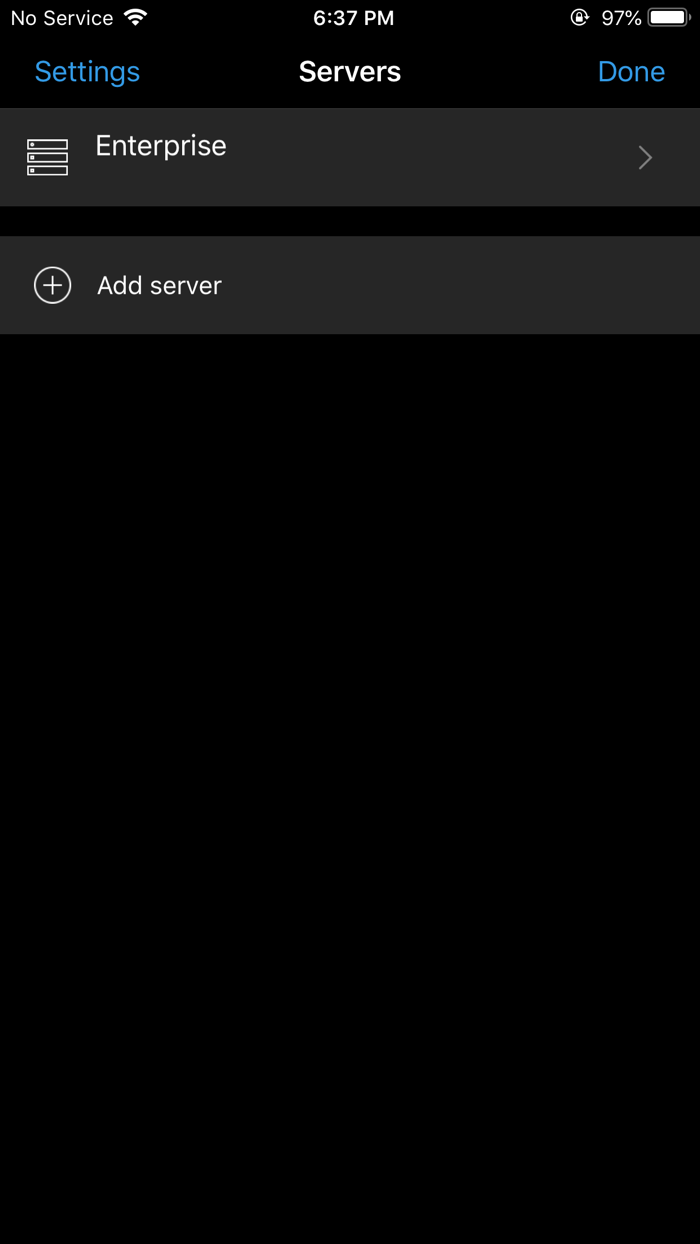The height and width of the screenshot is (1244, 700).
Task: Expand Enterprise details via the chevron arrow
Action: pos(645,157)
